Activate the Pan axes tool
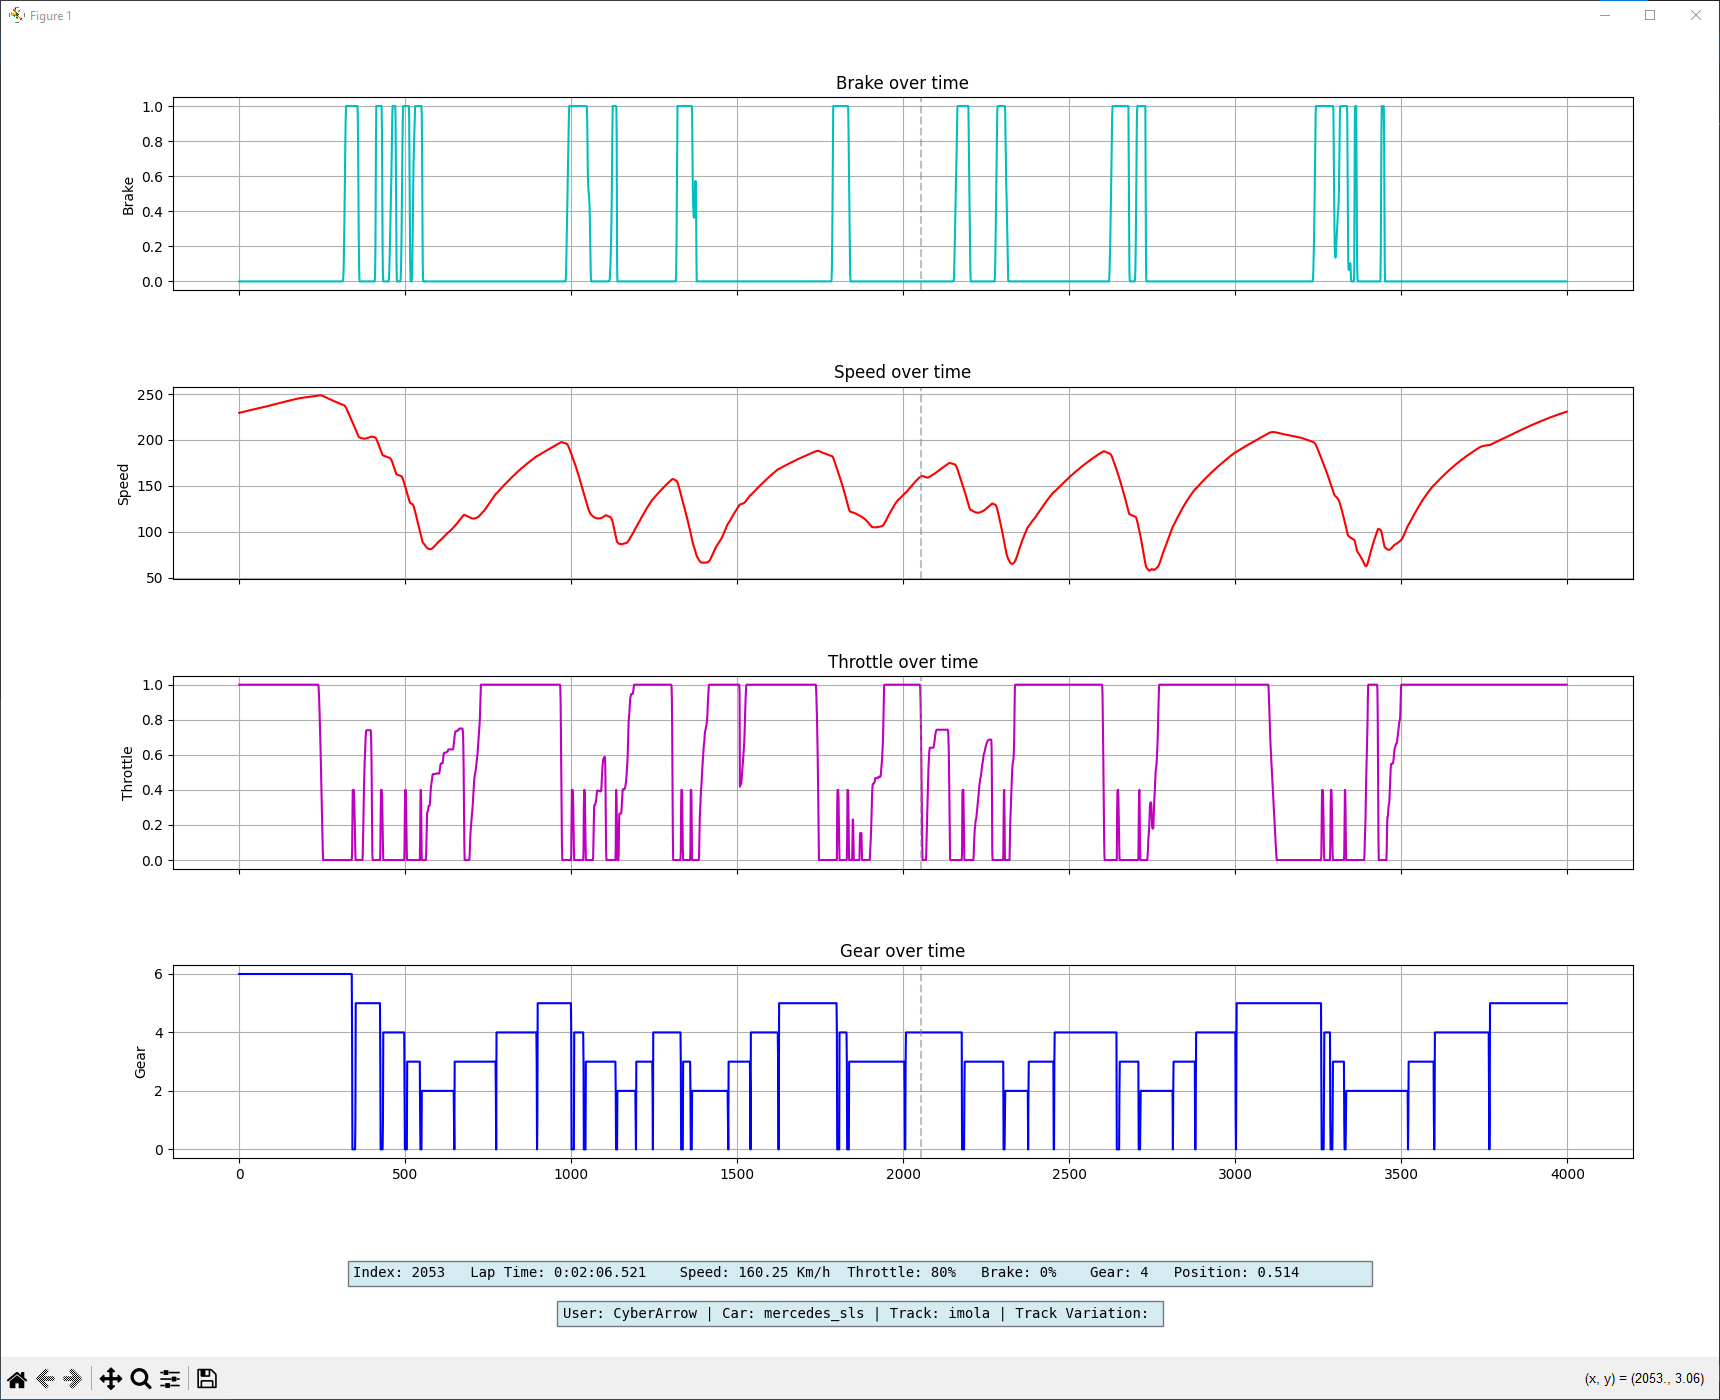 click(x=111, y=1379)
